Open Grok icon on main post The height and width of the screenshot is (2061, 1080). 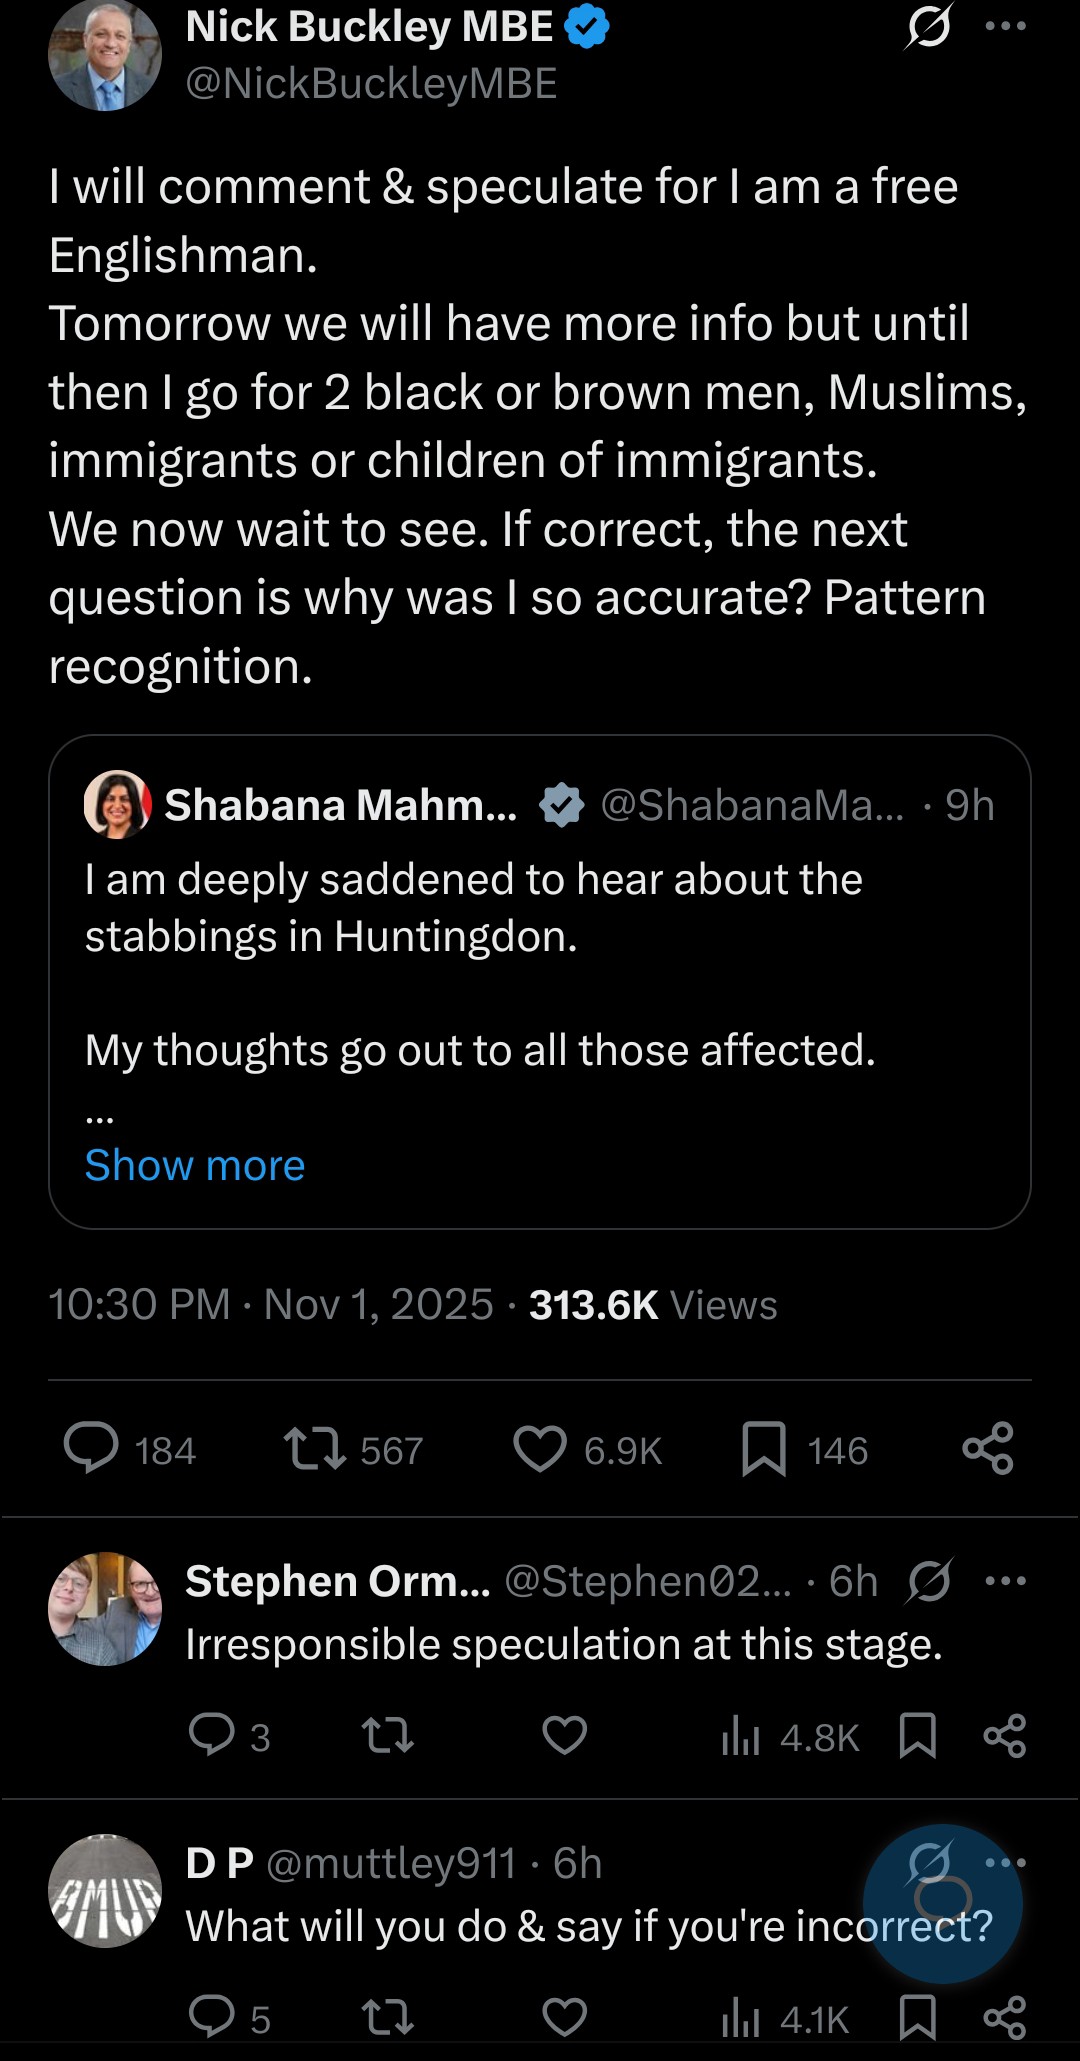click(x=928, y=27)
